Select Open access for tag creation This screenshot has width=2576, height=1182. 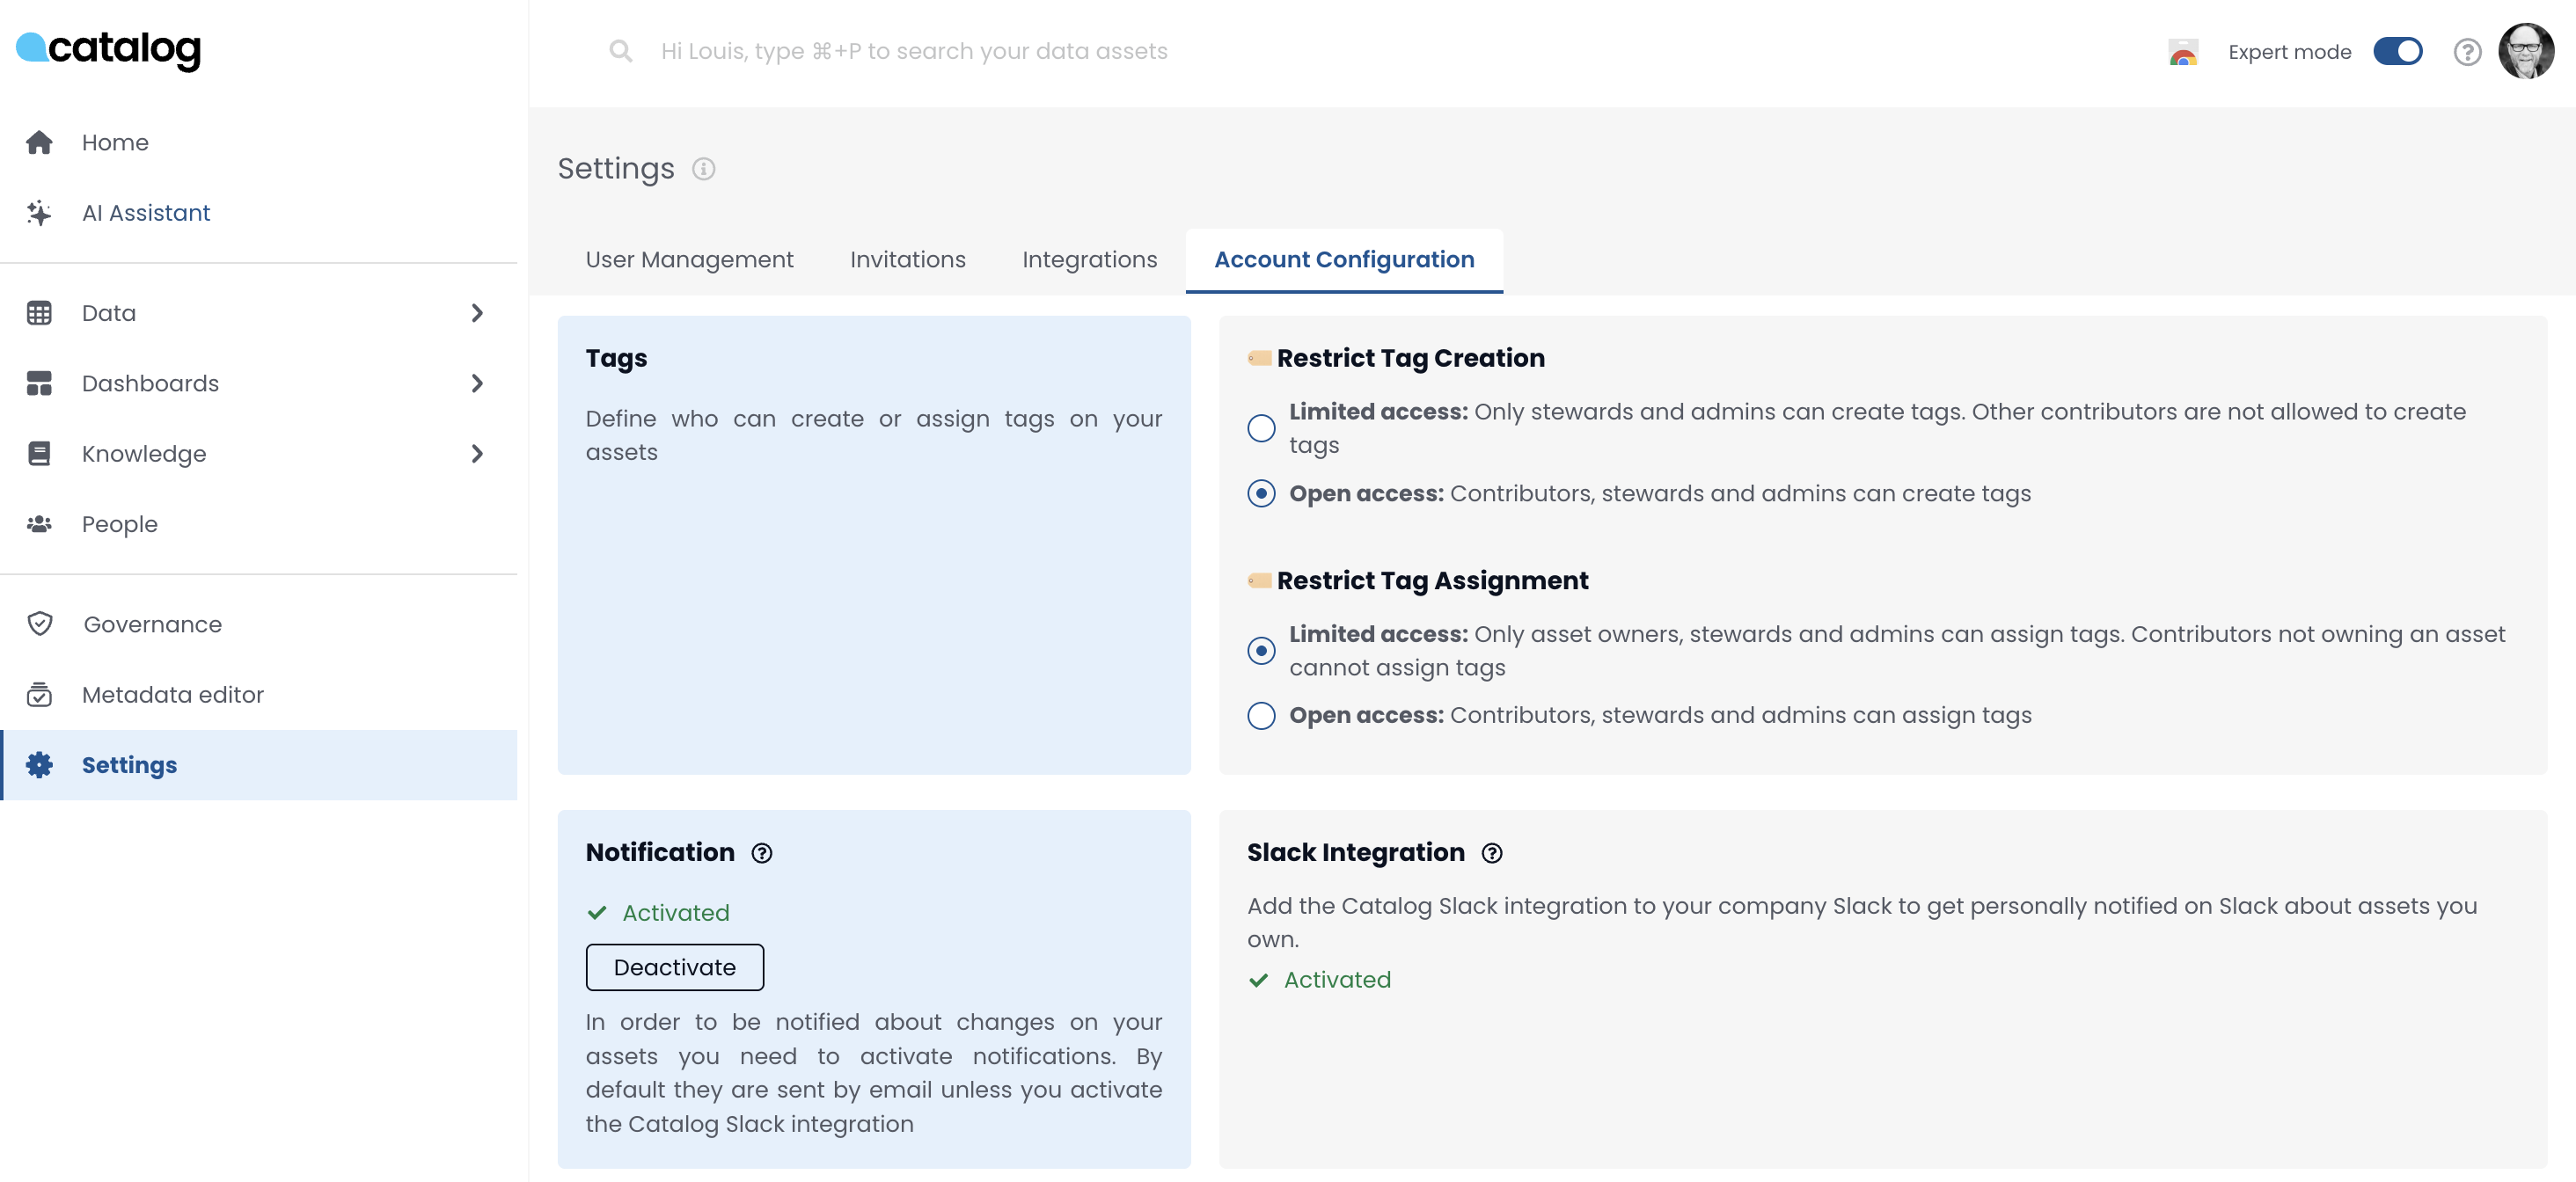pos(1261,494)
